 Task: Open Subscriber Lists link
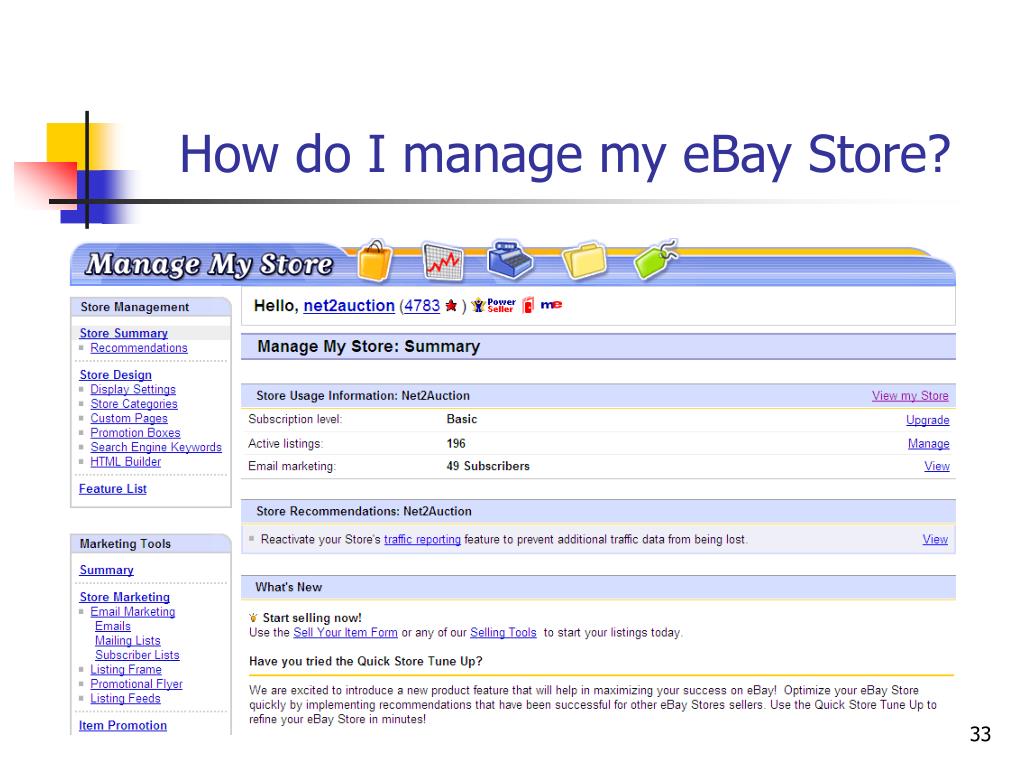137,655
